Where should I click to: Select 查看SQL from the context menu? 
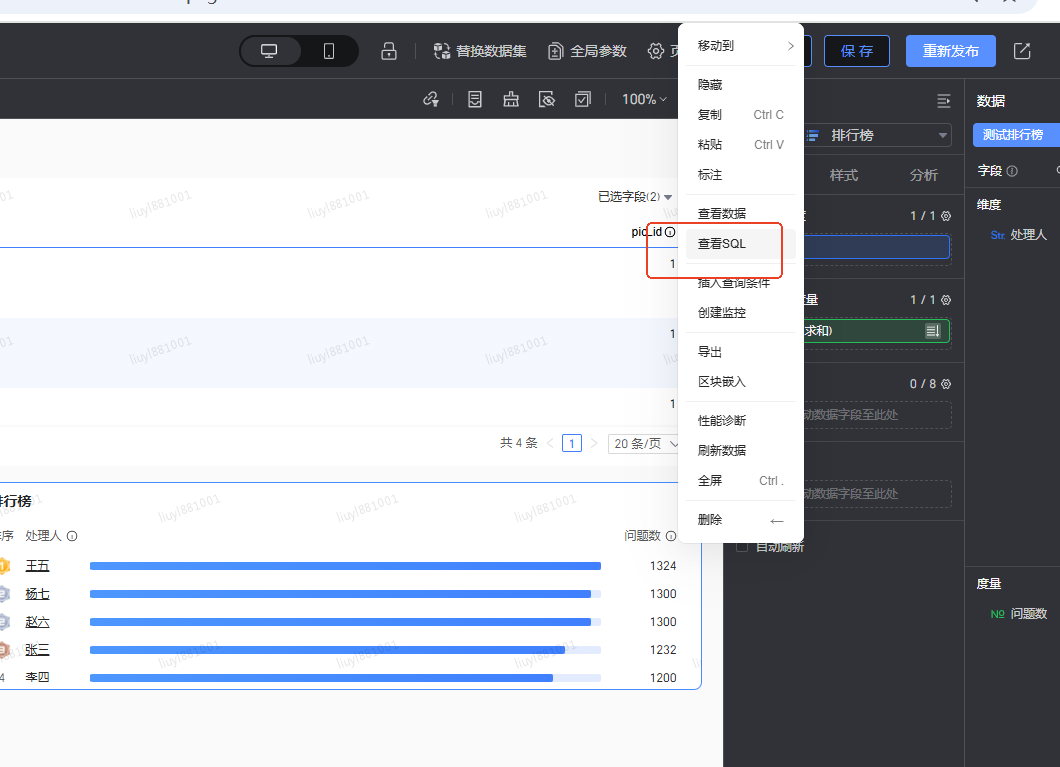(x=722, y=244)
